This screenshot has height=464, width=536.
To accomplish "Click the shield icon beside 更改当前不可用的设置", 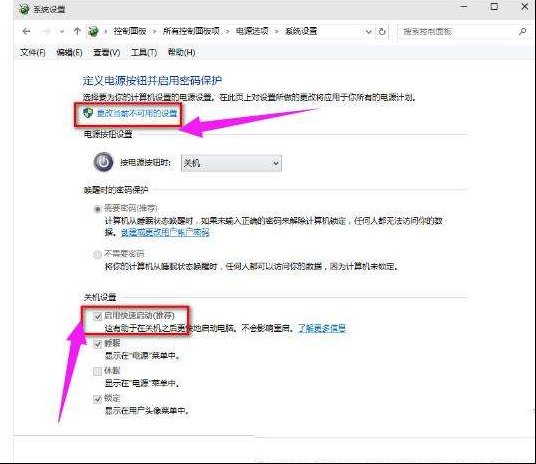I will coord(88,112).
